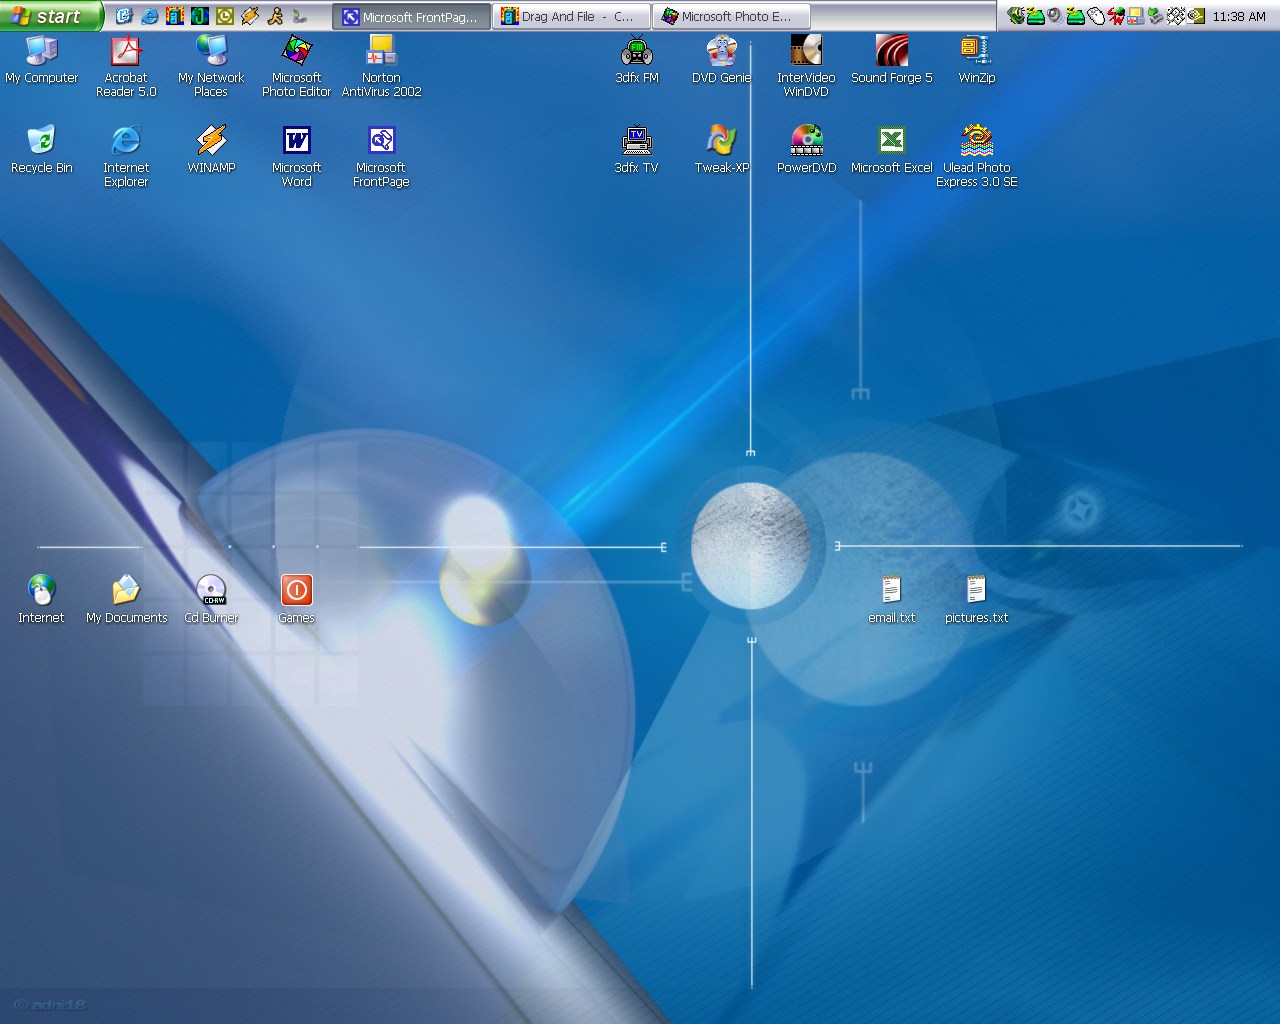Image resolution: width=1280 pixels, height=1024 pixels.
Task: Click the Internet Explorer quick launch icon
Action: pyautogui.click(x=149, y=16)
